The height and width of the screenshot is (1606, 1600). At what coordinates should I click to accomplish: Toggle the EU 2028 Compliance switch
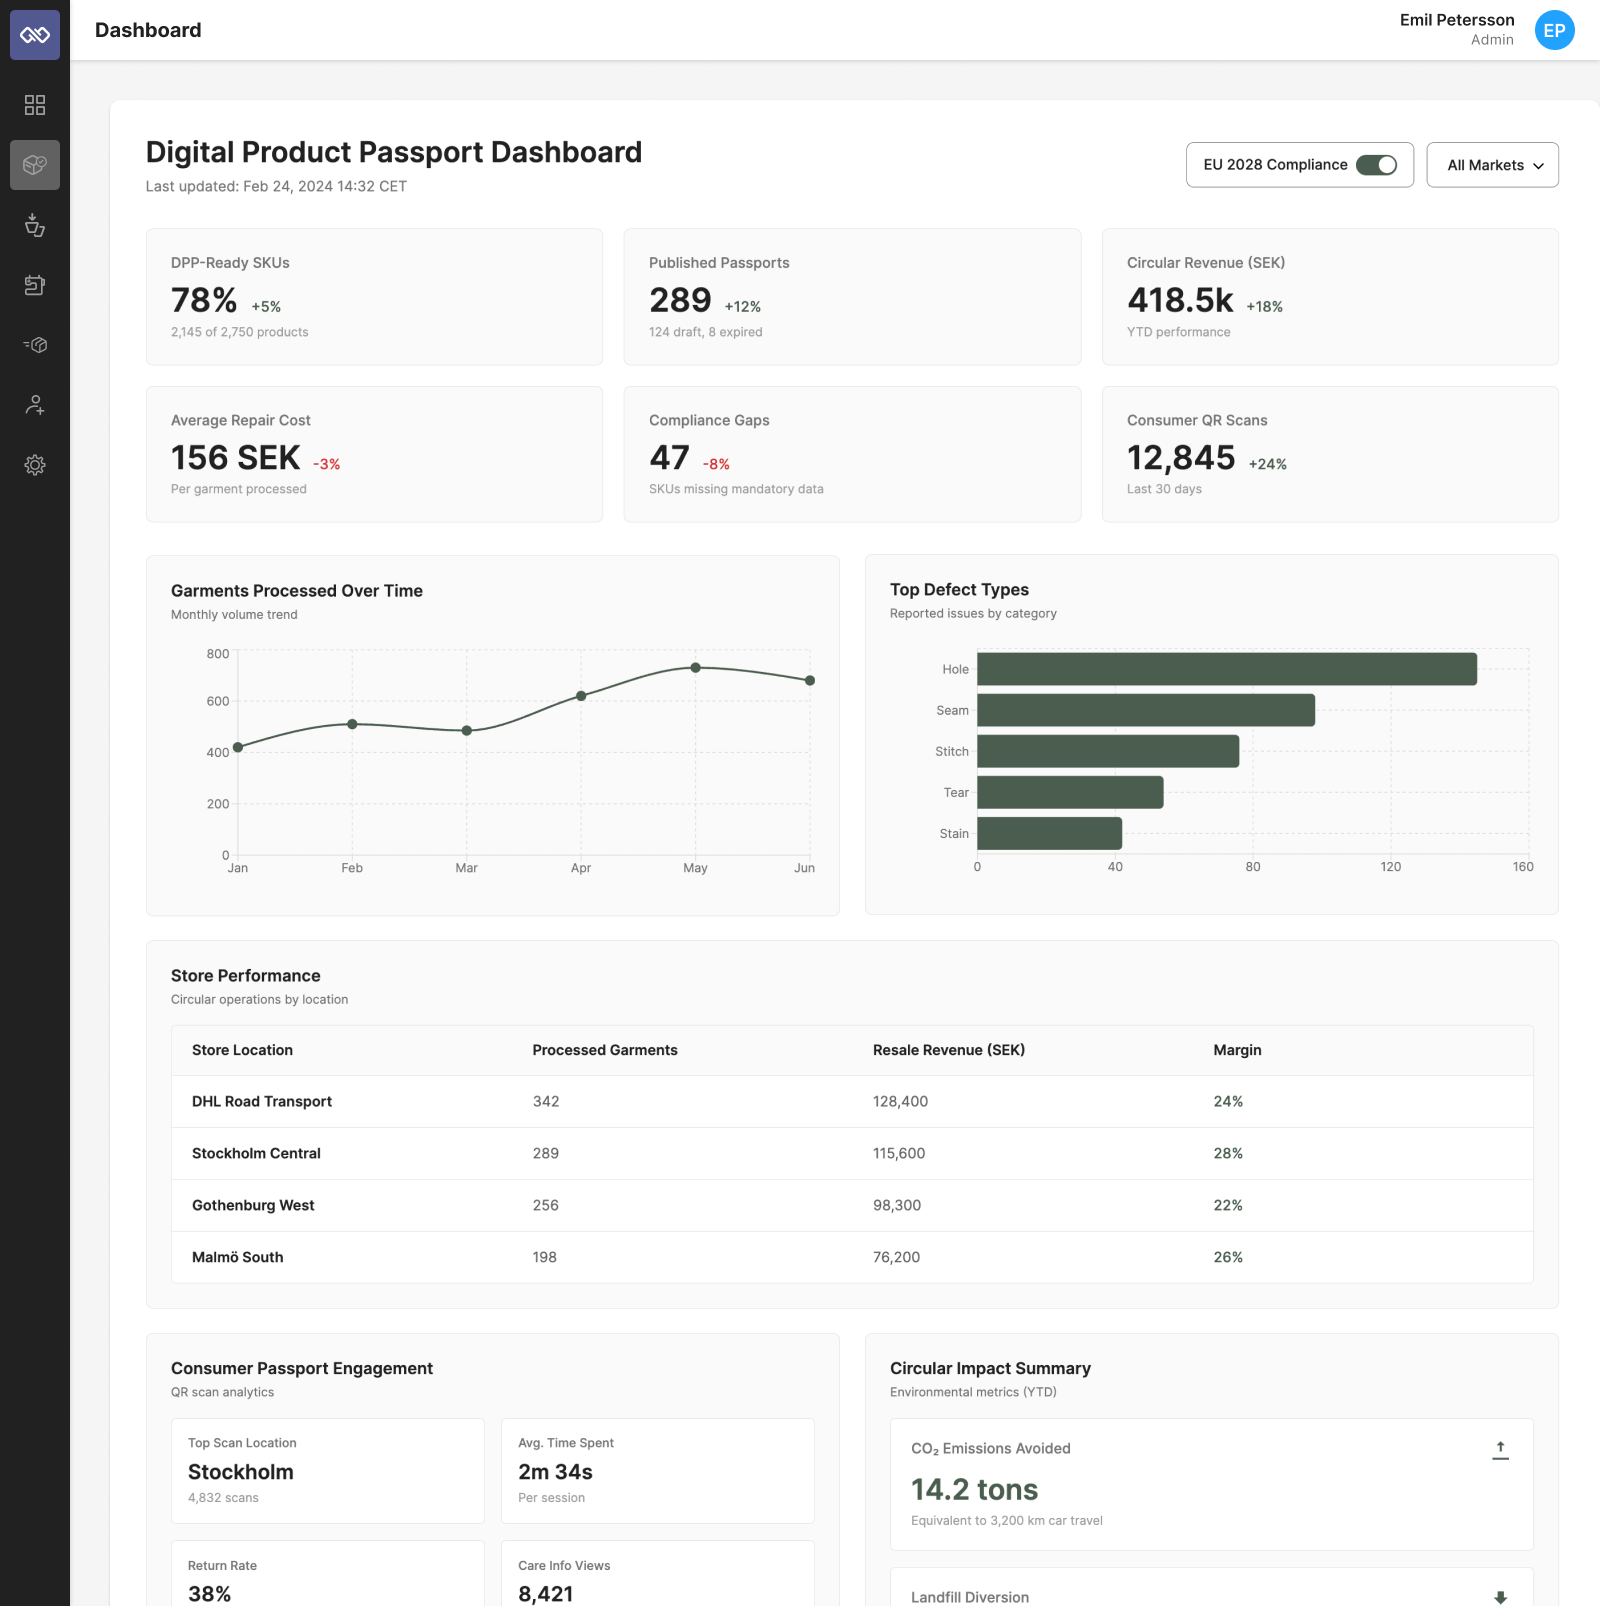coord(1376,165)
